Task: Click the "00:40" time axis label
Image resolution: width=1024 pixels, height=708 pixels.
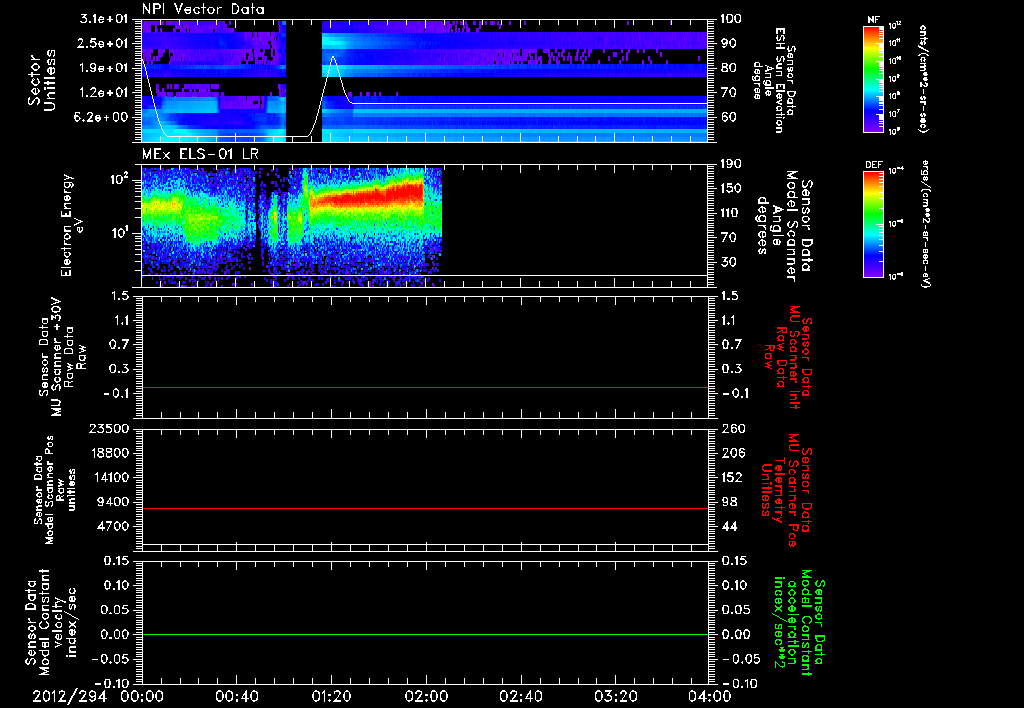Action: coord(236,697)
